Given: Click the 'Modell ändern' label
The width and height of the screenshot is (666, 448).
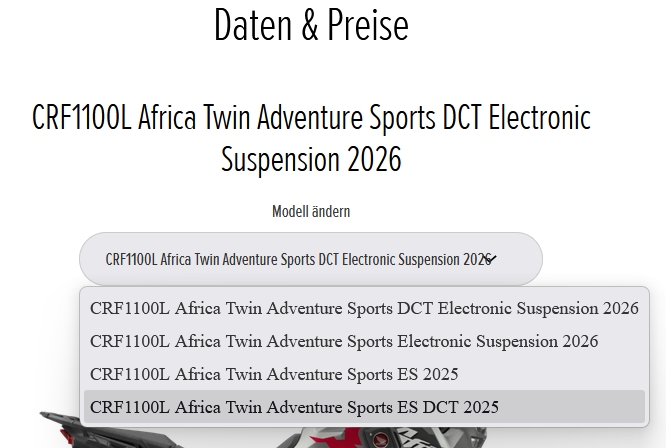Looking at the screenshot, I should 311,212.
